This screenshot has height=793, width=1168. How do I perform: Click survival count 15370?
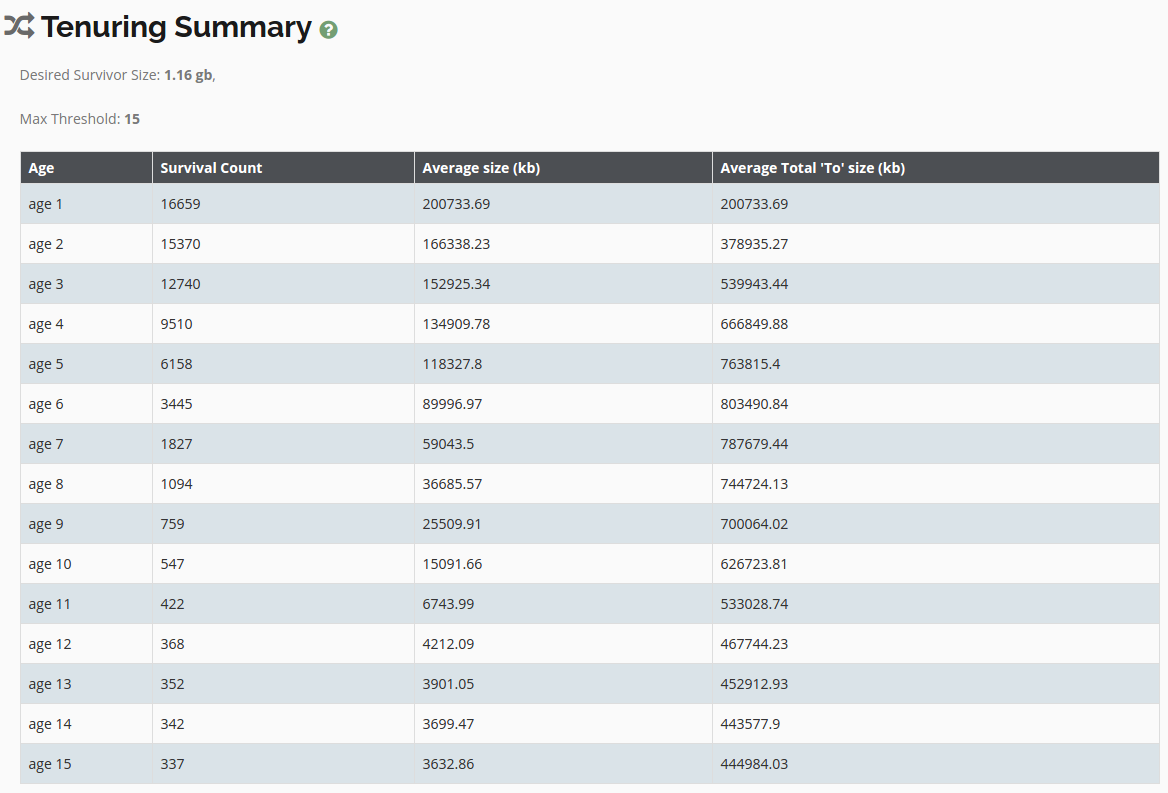180,244
